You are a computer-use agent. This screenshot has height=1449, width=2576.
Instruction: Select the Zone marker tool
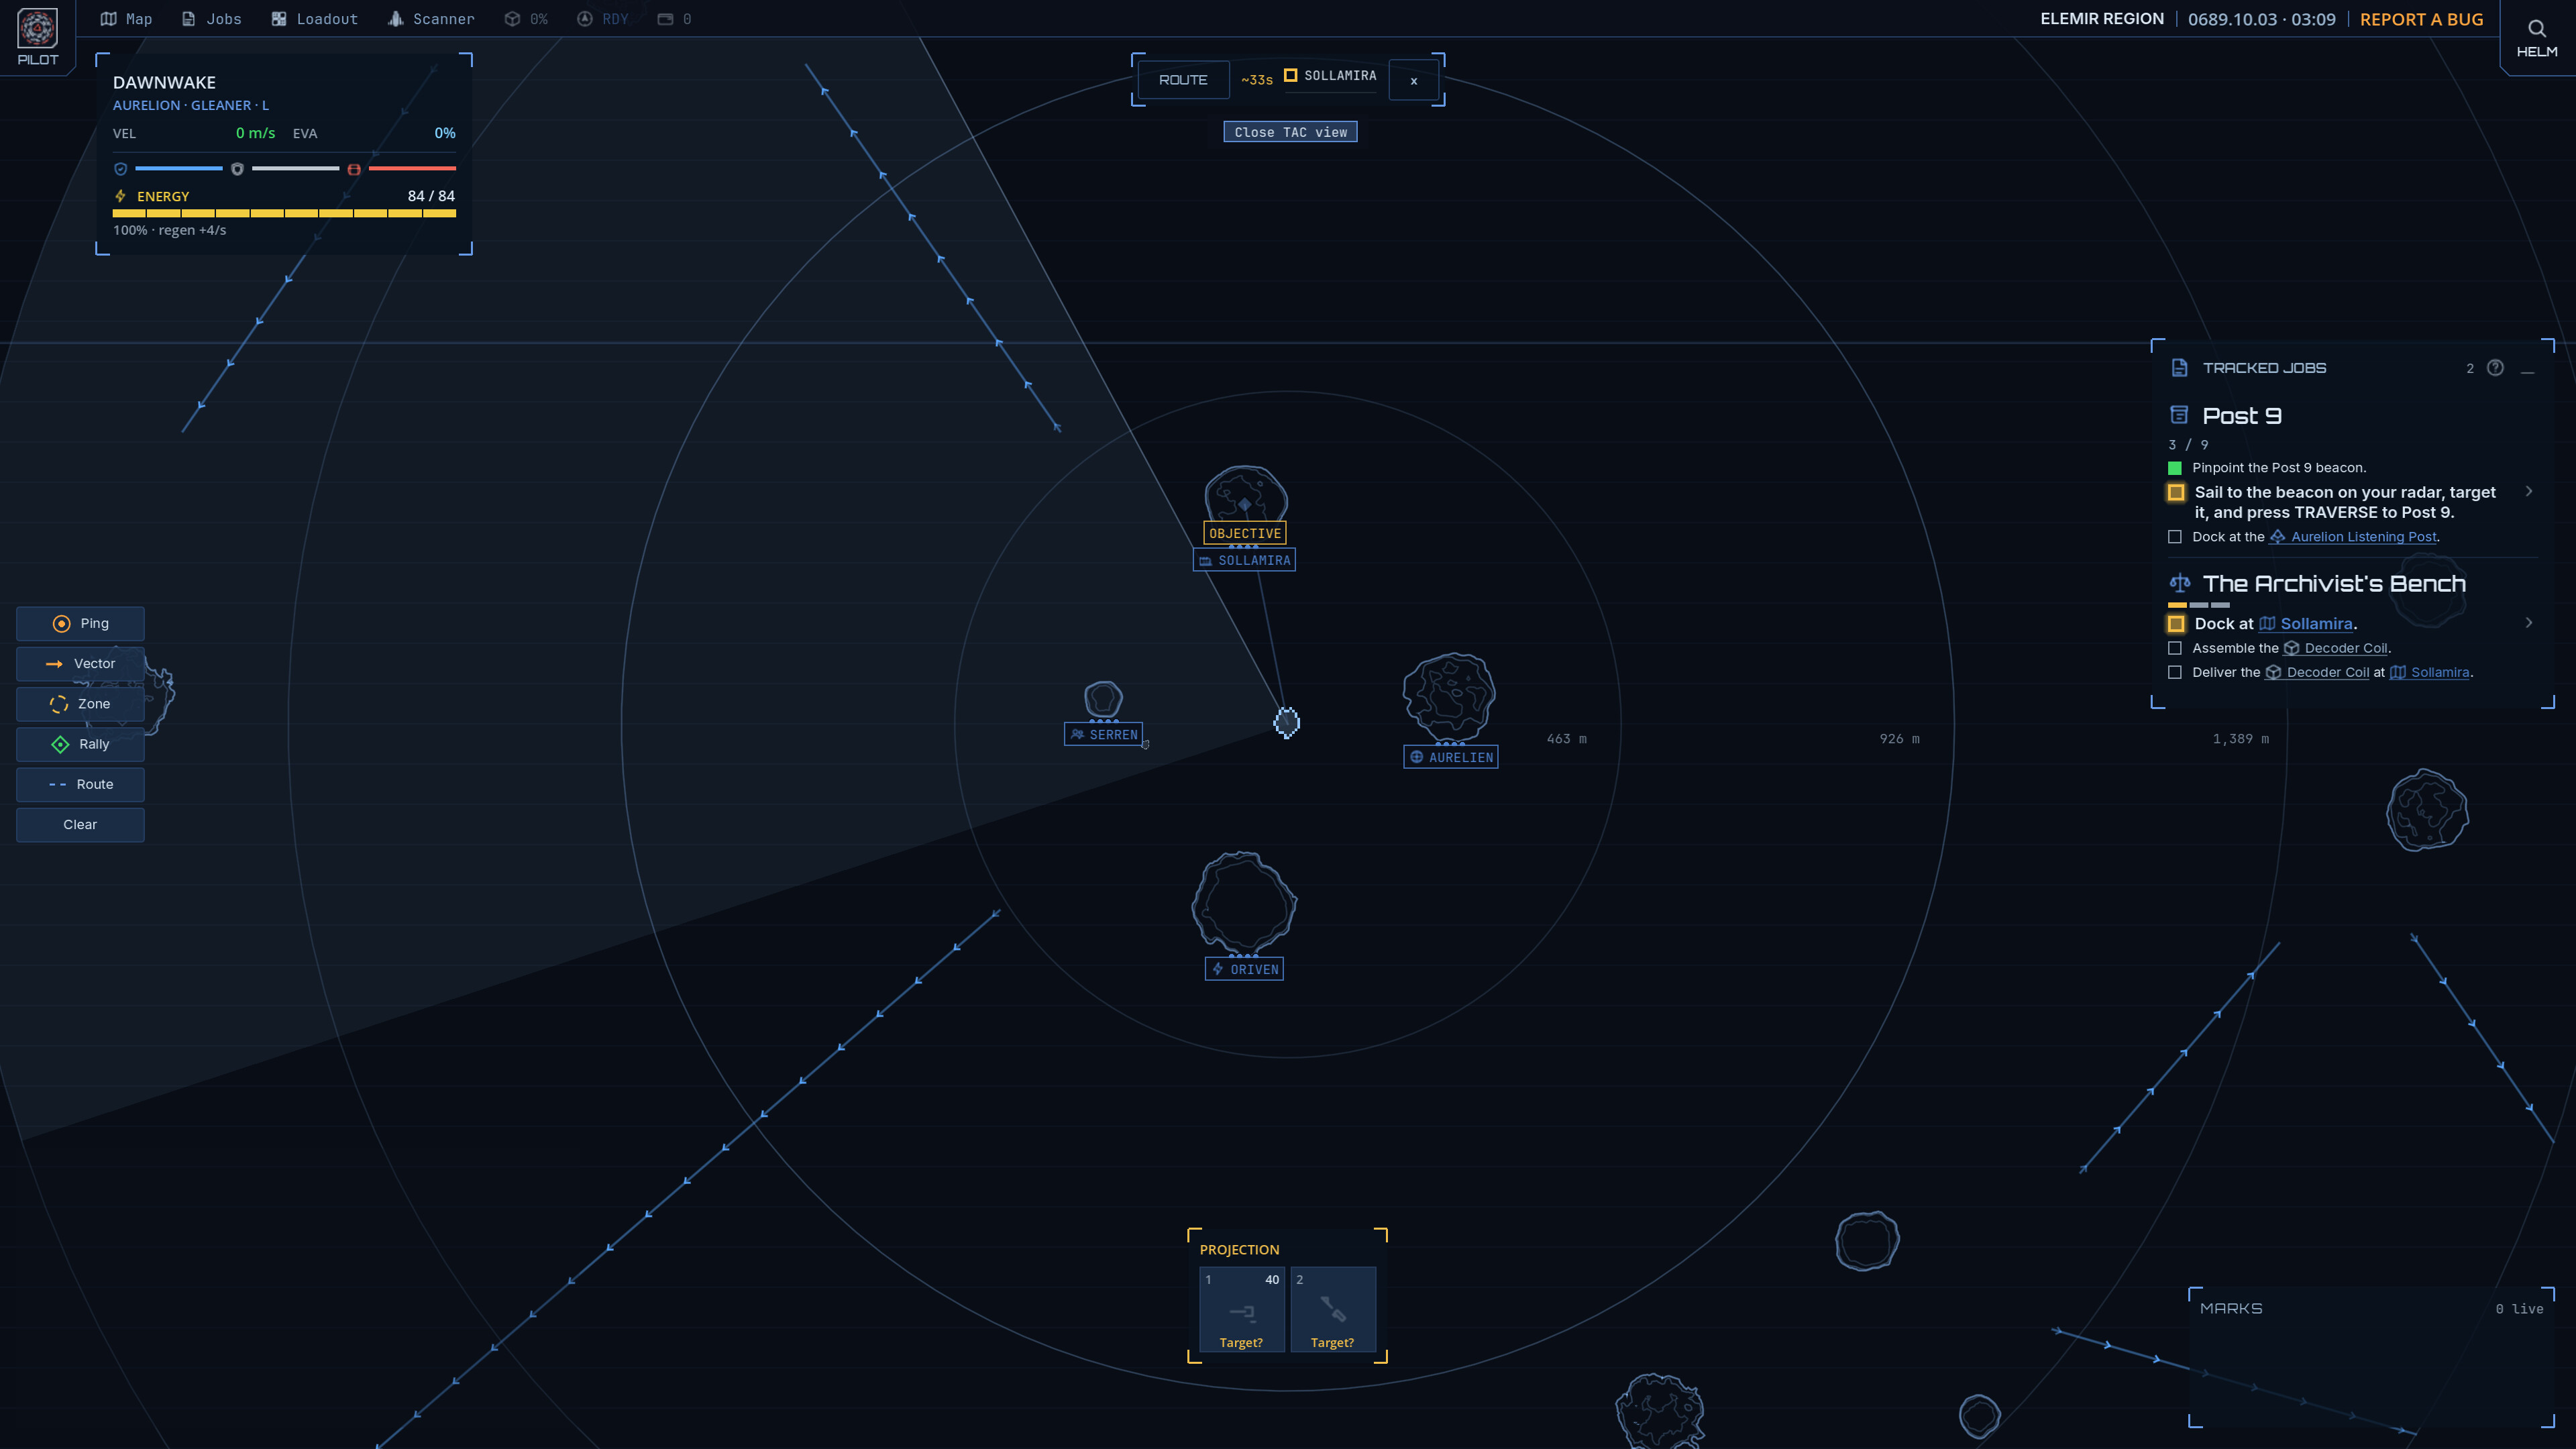(x=80, y=704)
